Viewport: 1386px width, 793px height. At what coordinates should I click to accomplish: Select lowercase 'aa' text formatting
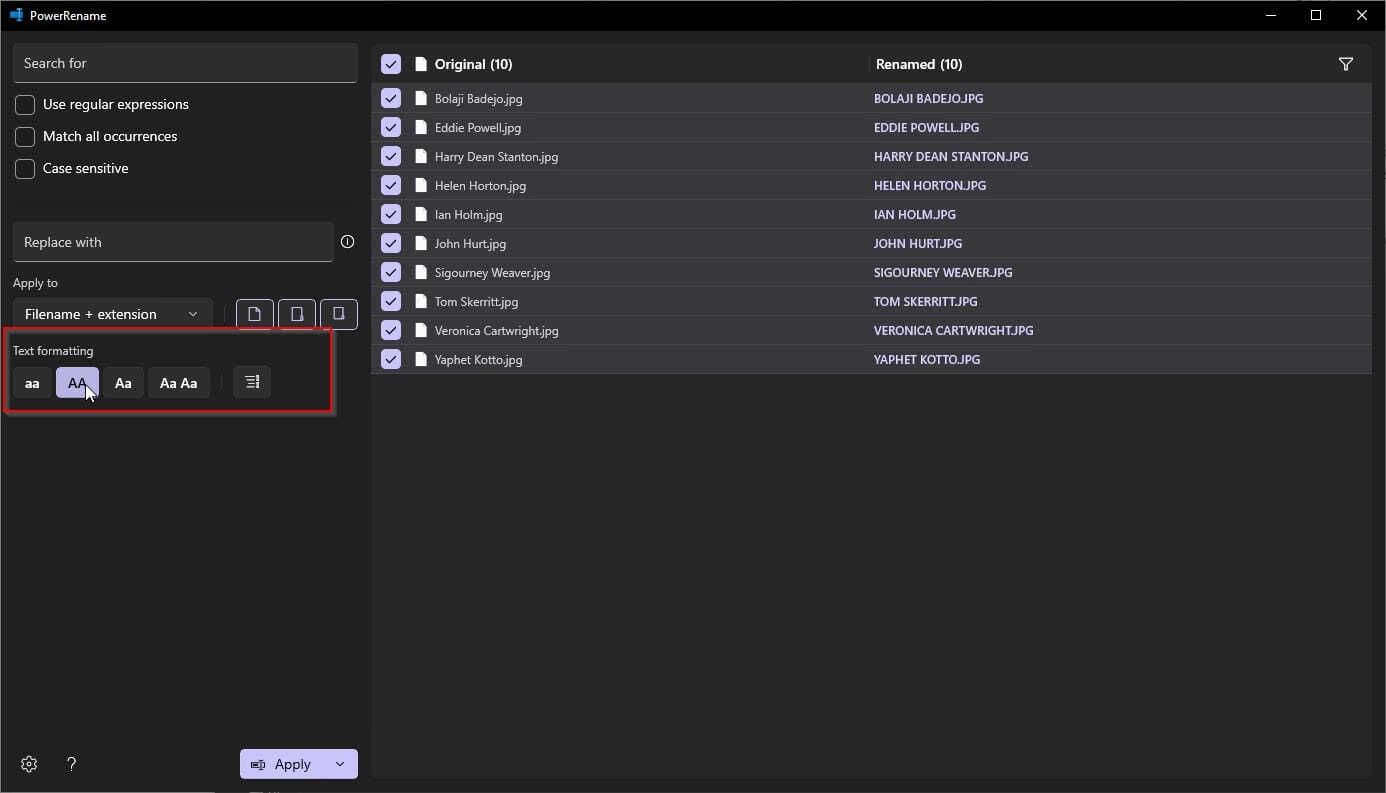pos(32,383)
